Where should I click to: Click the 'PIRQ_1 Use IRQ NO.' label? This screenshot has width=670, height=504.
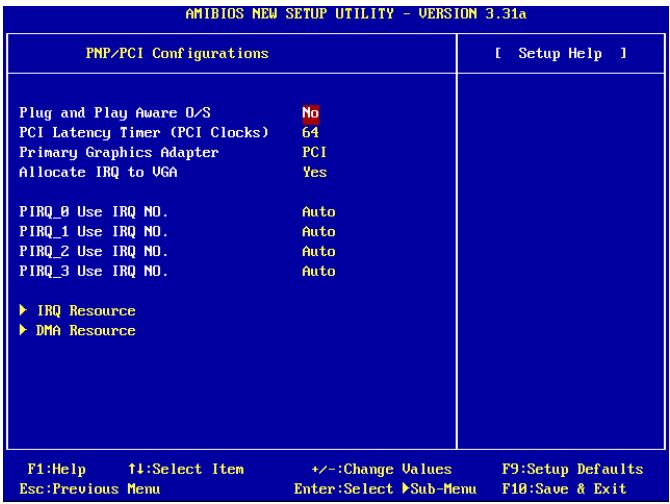pos(94,231)
